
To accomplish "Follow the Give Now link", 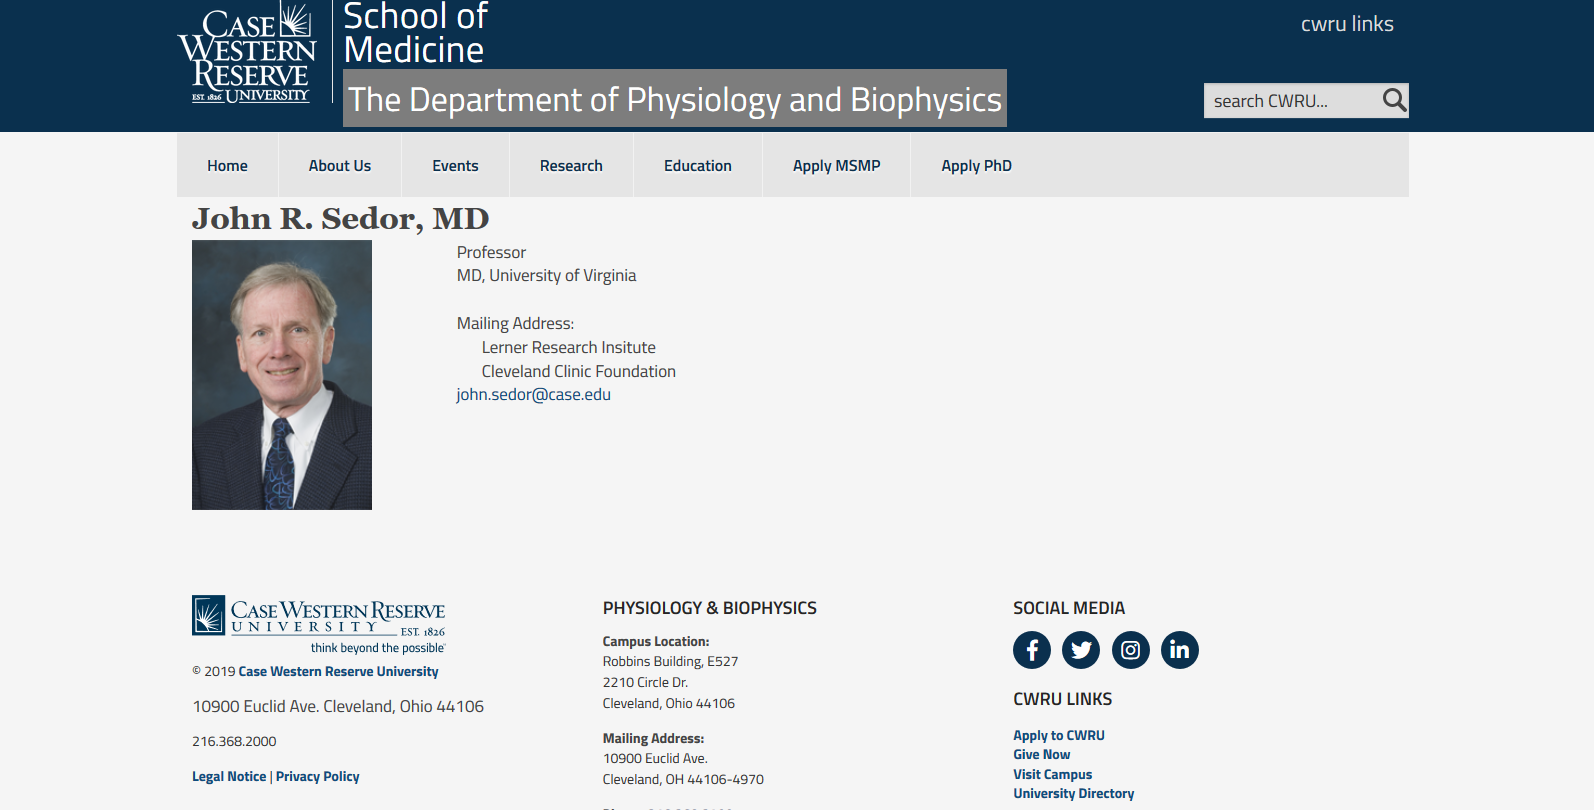I will [1041, 754].
